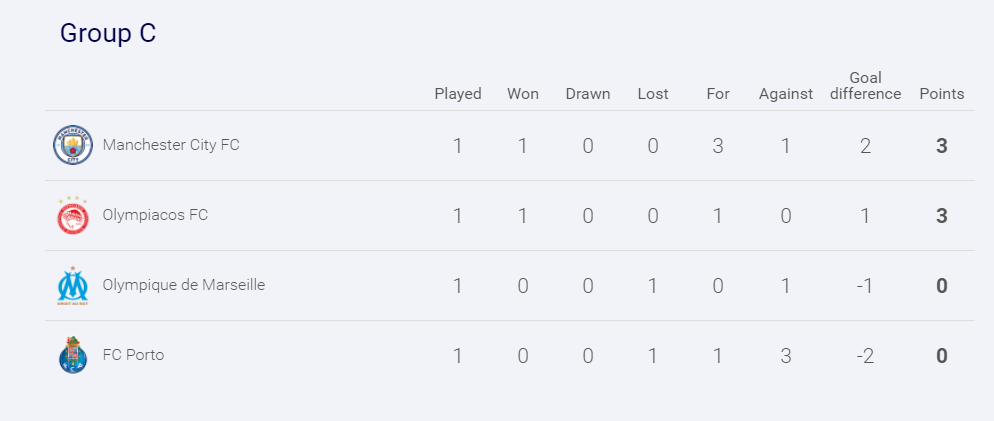Click the FC Porto club crest

click(x=73, y=356)
